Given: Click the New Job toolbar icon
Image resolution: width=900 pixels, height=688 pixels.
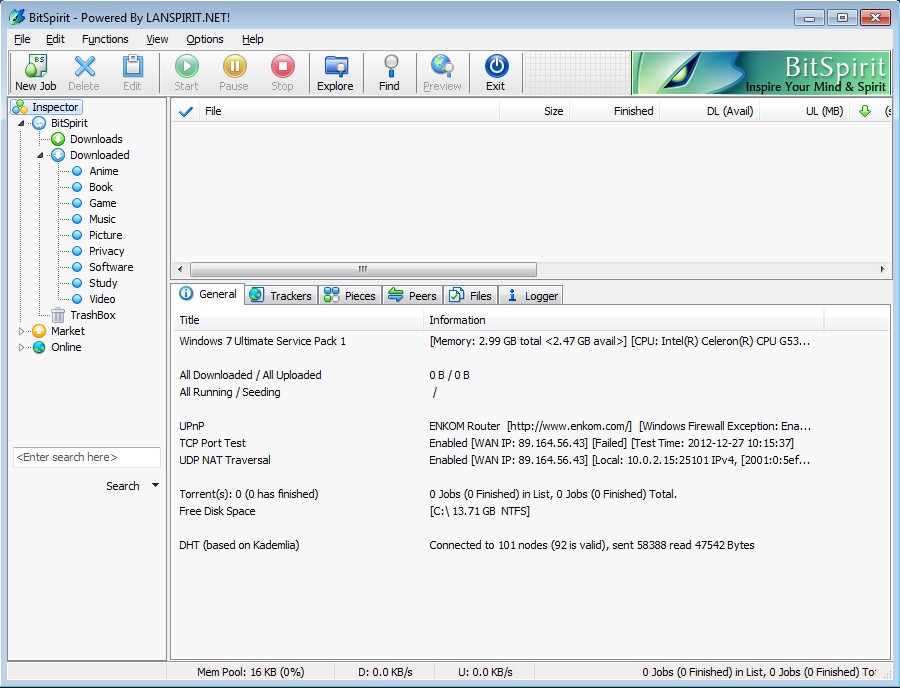Looking at the screenshot, I should click(x=35, y=67).
